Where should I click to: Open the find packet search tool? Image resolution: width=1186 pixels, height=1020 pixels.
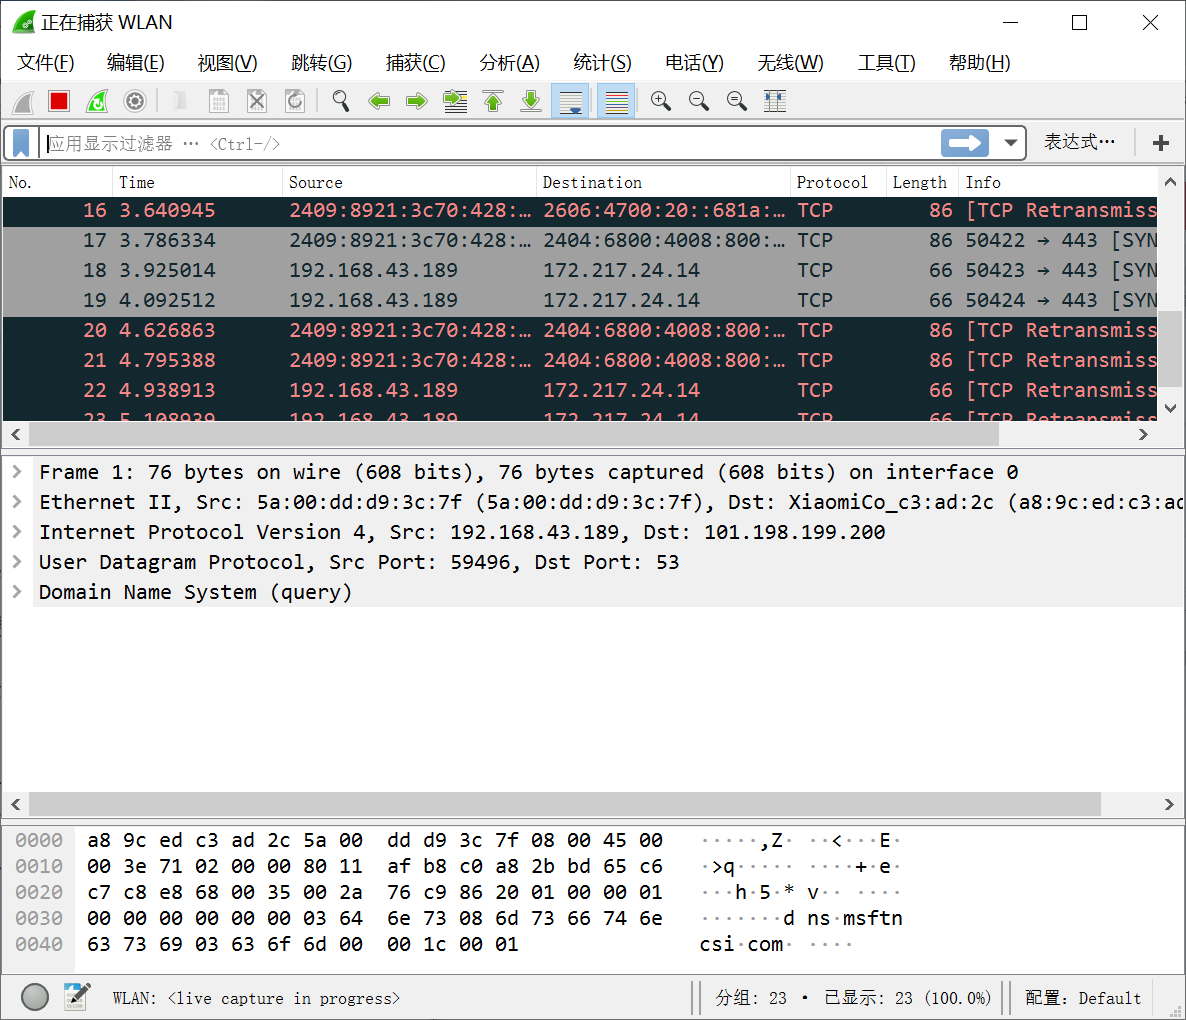click(341, 101)
